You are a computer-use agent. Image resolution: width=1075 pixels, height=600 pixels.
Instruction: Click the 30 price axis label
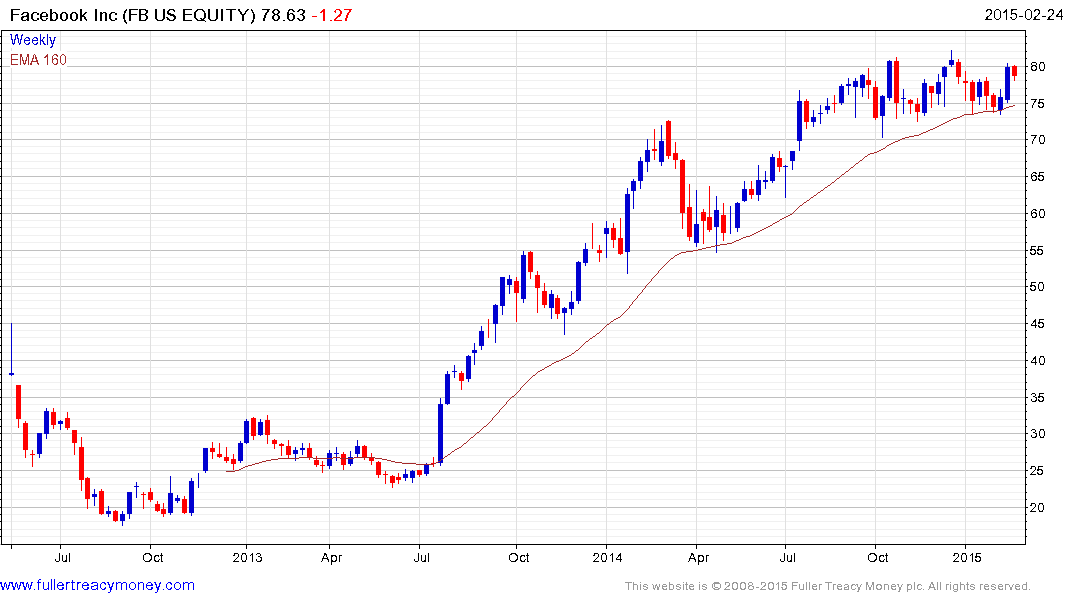point(1037,434)
